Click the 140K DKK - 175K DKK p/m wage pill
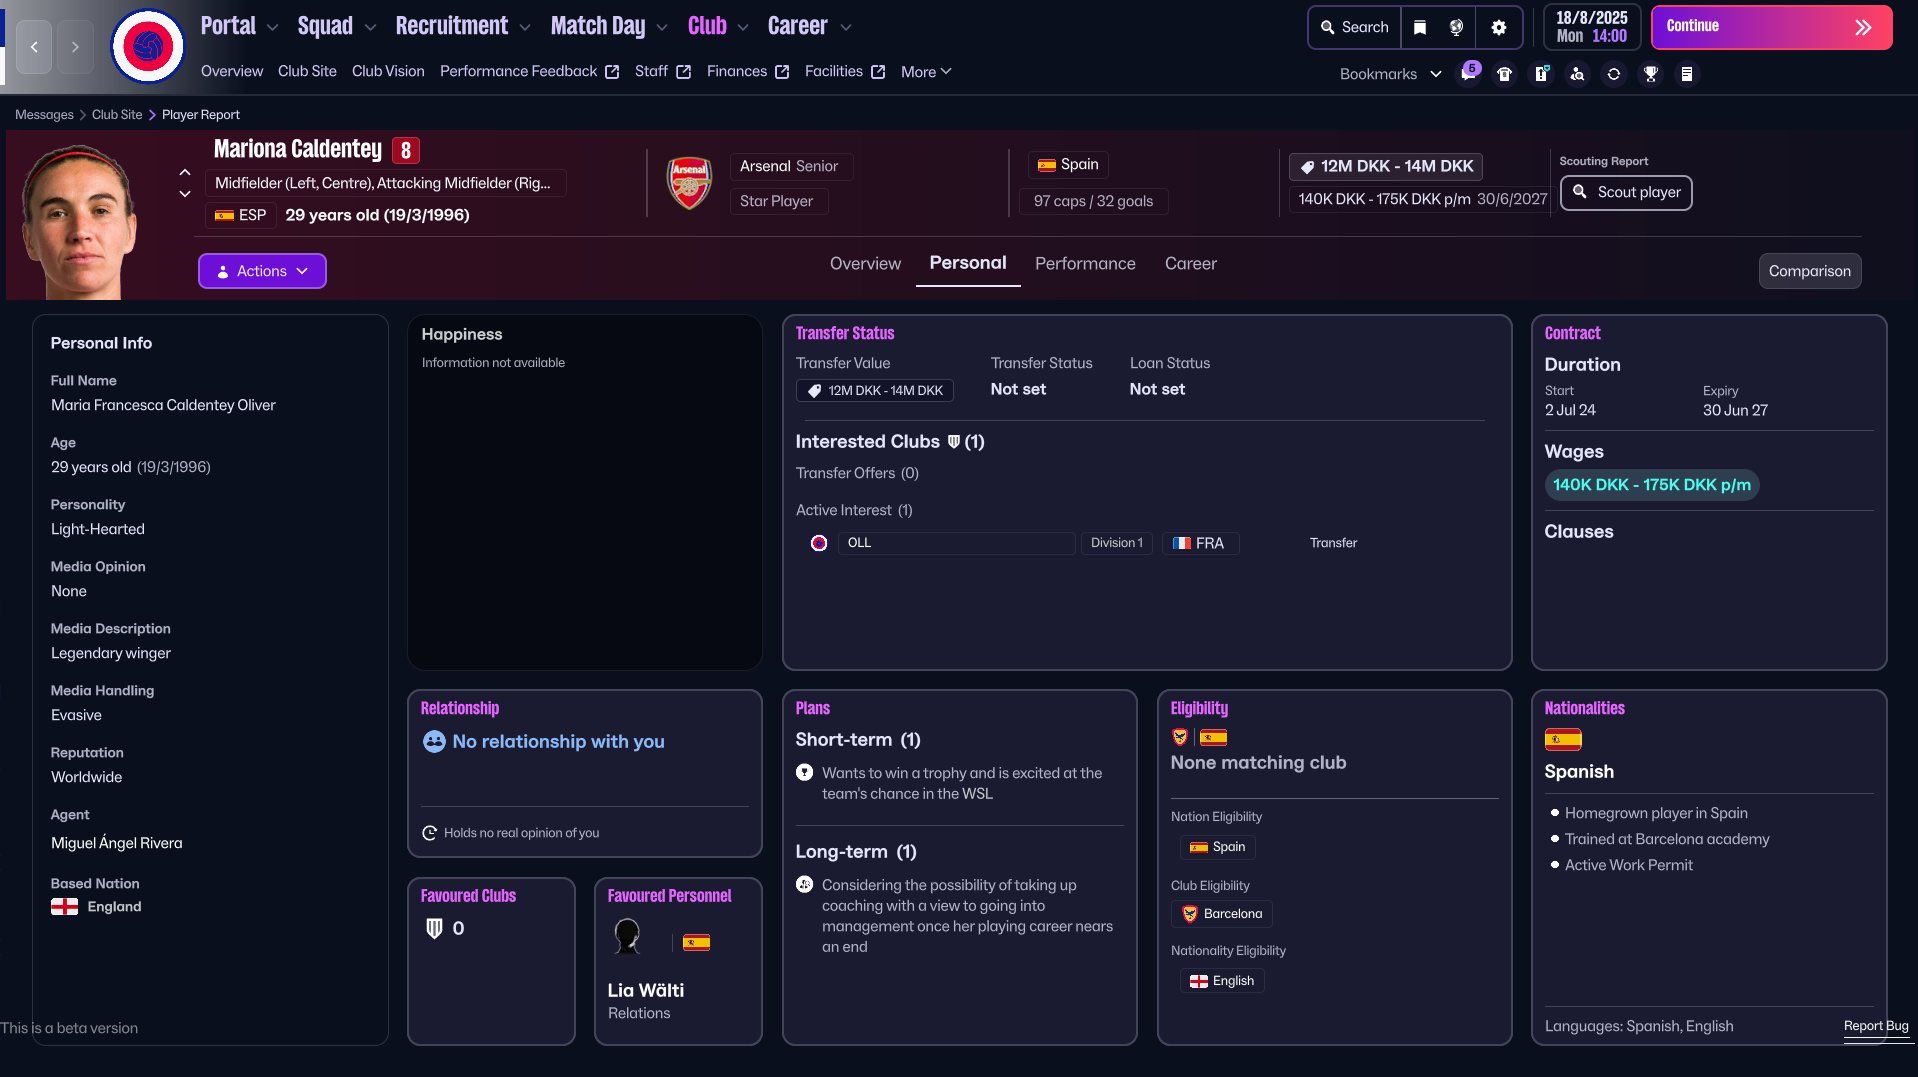Screen dimensions: 1918x1077 [1651, 485]
